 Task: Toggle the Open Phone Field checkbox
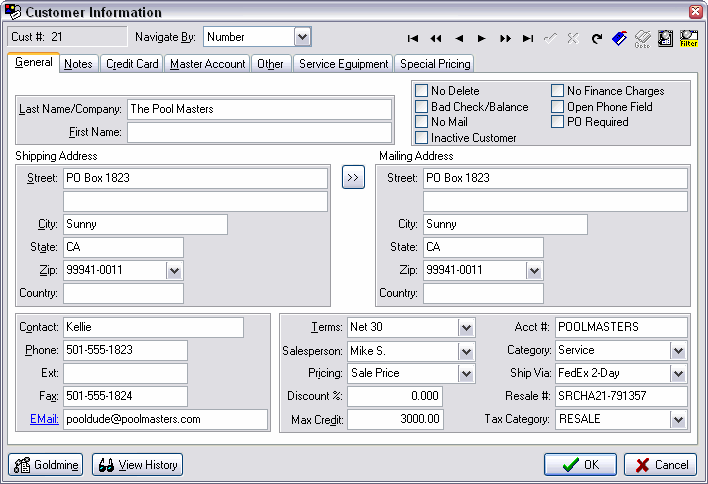[x=557, y=107]
